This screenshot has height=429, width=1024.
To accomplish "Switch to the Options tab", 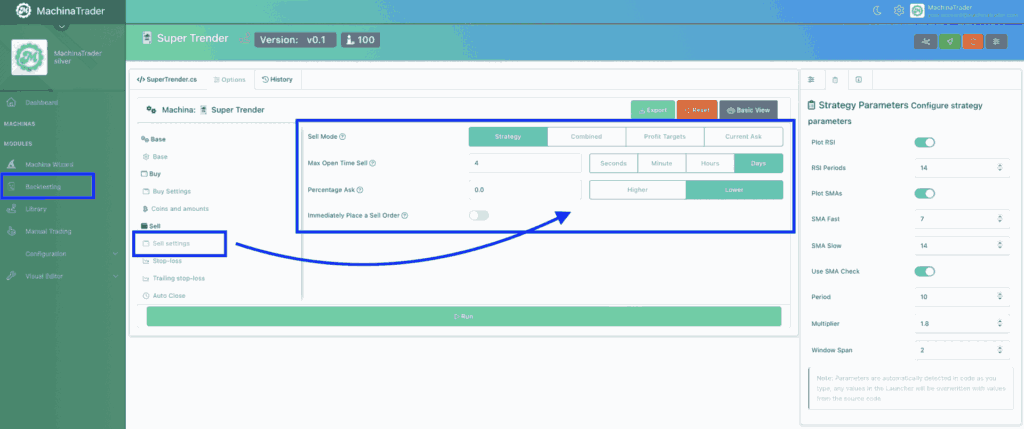I will coord(229,80).
